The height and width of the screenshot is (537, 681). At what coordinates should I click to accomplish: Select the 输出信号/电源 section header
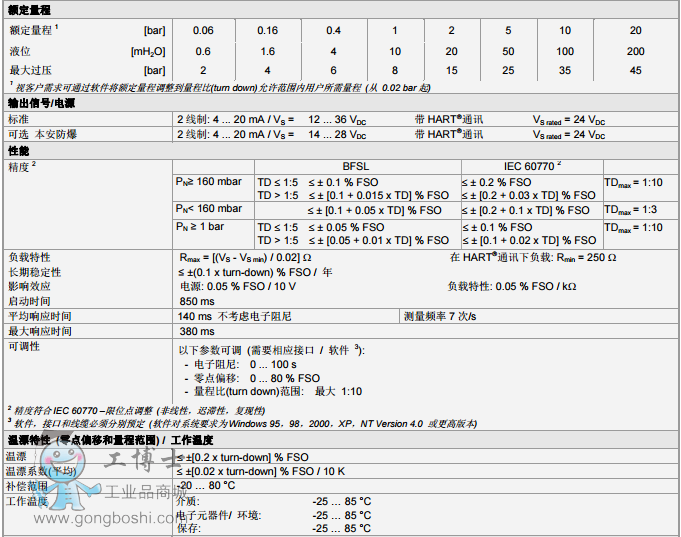(40, 103)
